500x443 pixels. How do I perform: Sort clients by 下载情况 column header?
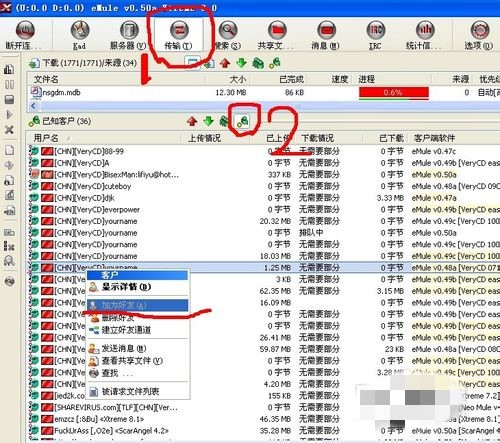coord(329,138)
